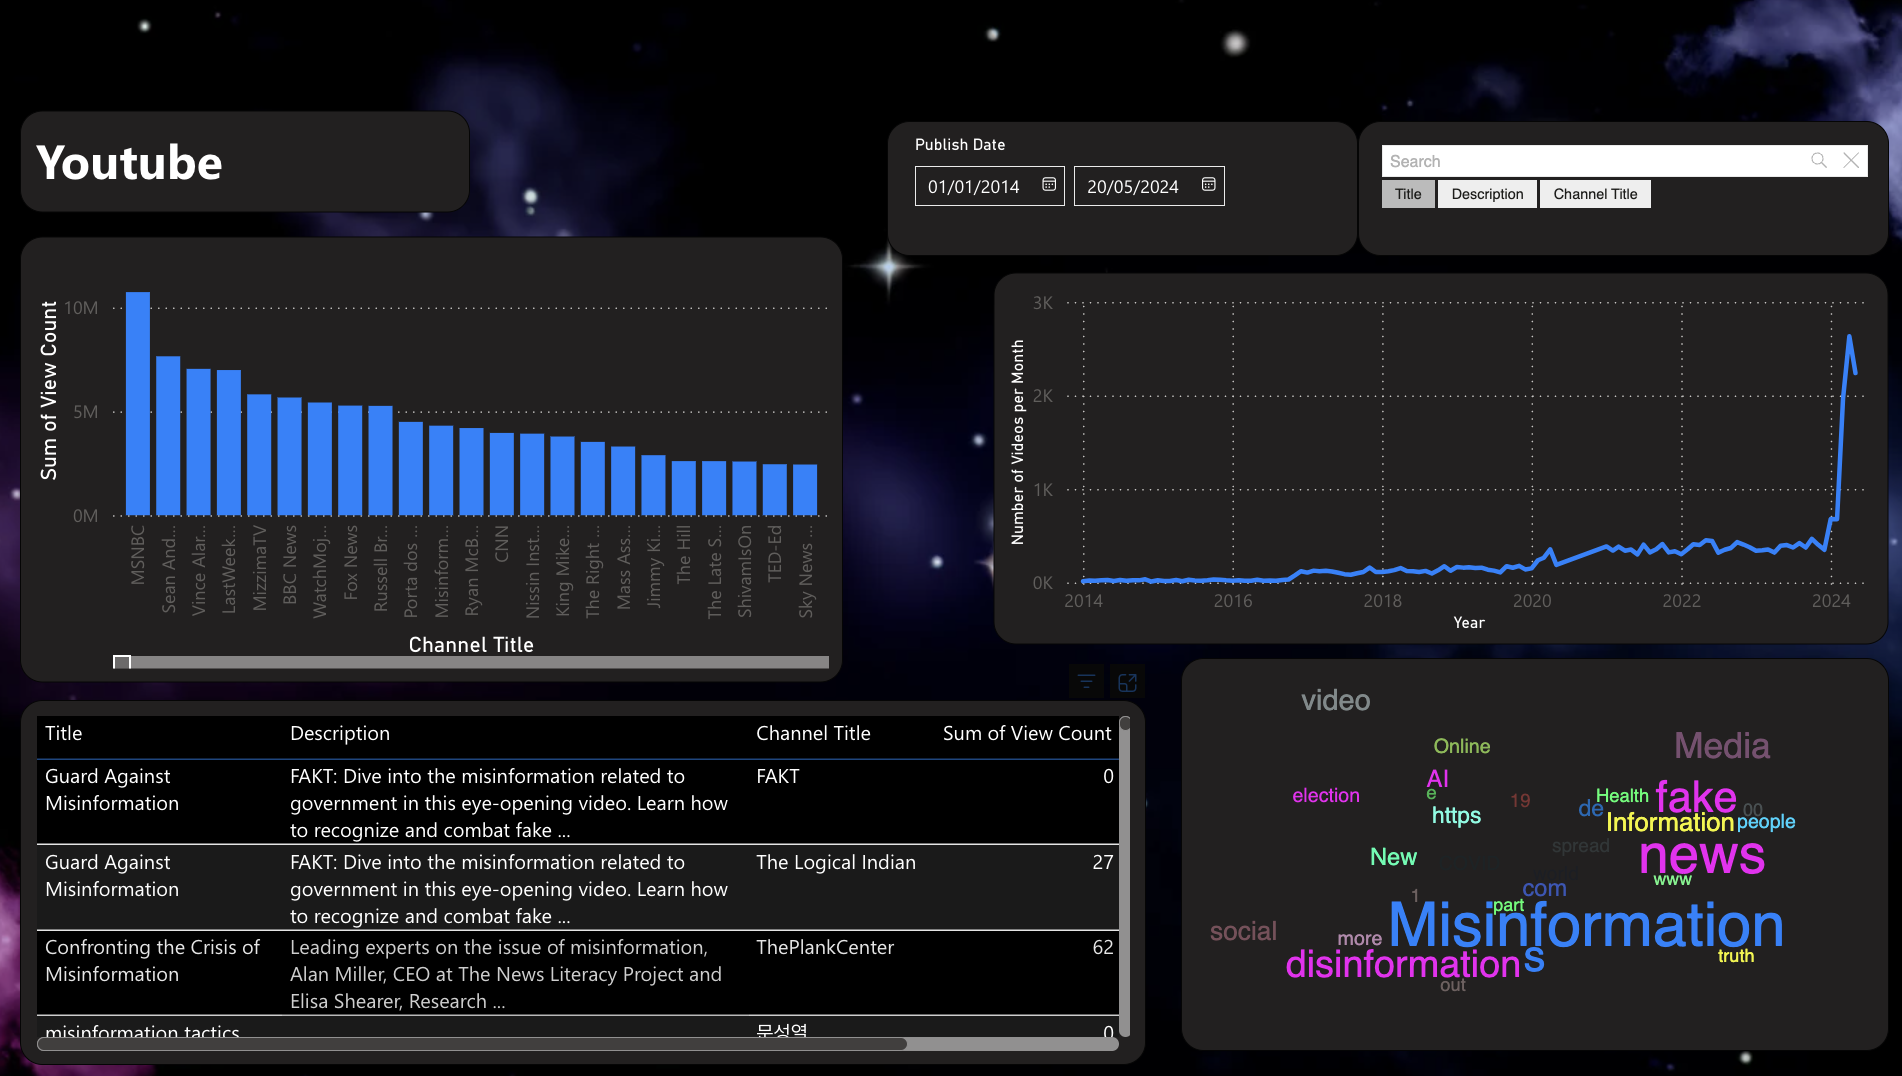Select the CNN bar in the chart
The height and width of the screenshot is (1076, 1902).
pyautogui.click(x=502, y=475)
